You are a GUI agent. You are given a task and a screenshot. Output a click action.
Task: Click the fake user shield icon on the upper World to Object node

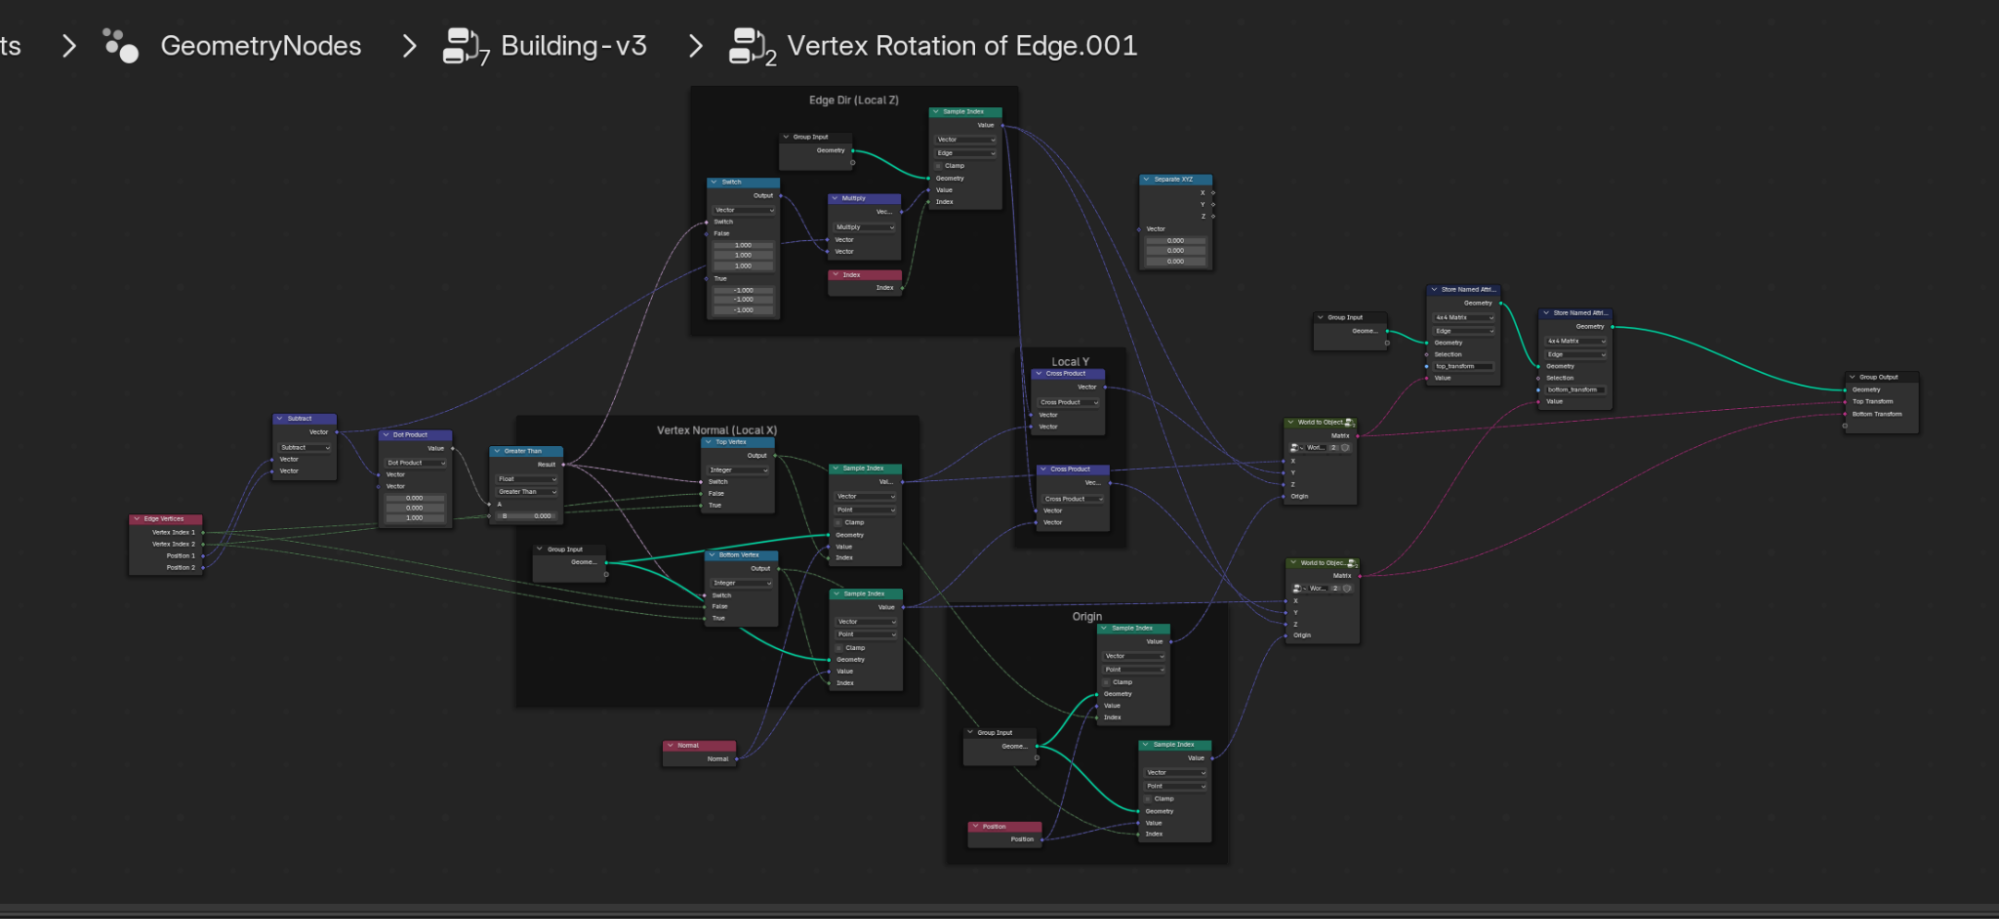(1345, 448)
